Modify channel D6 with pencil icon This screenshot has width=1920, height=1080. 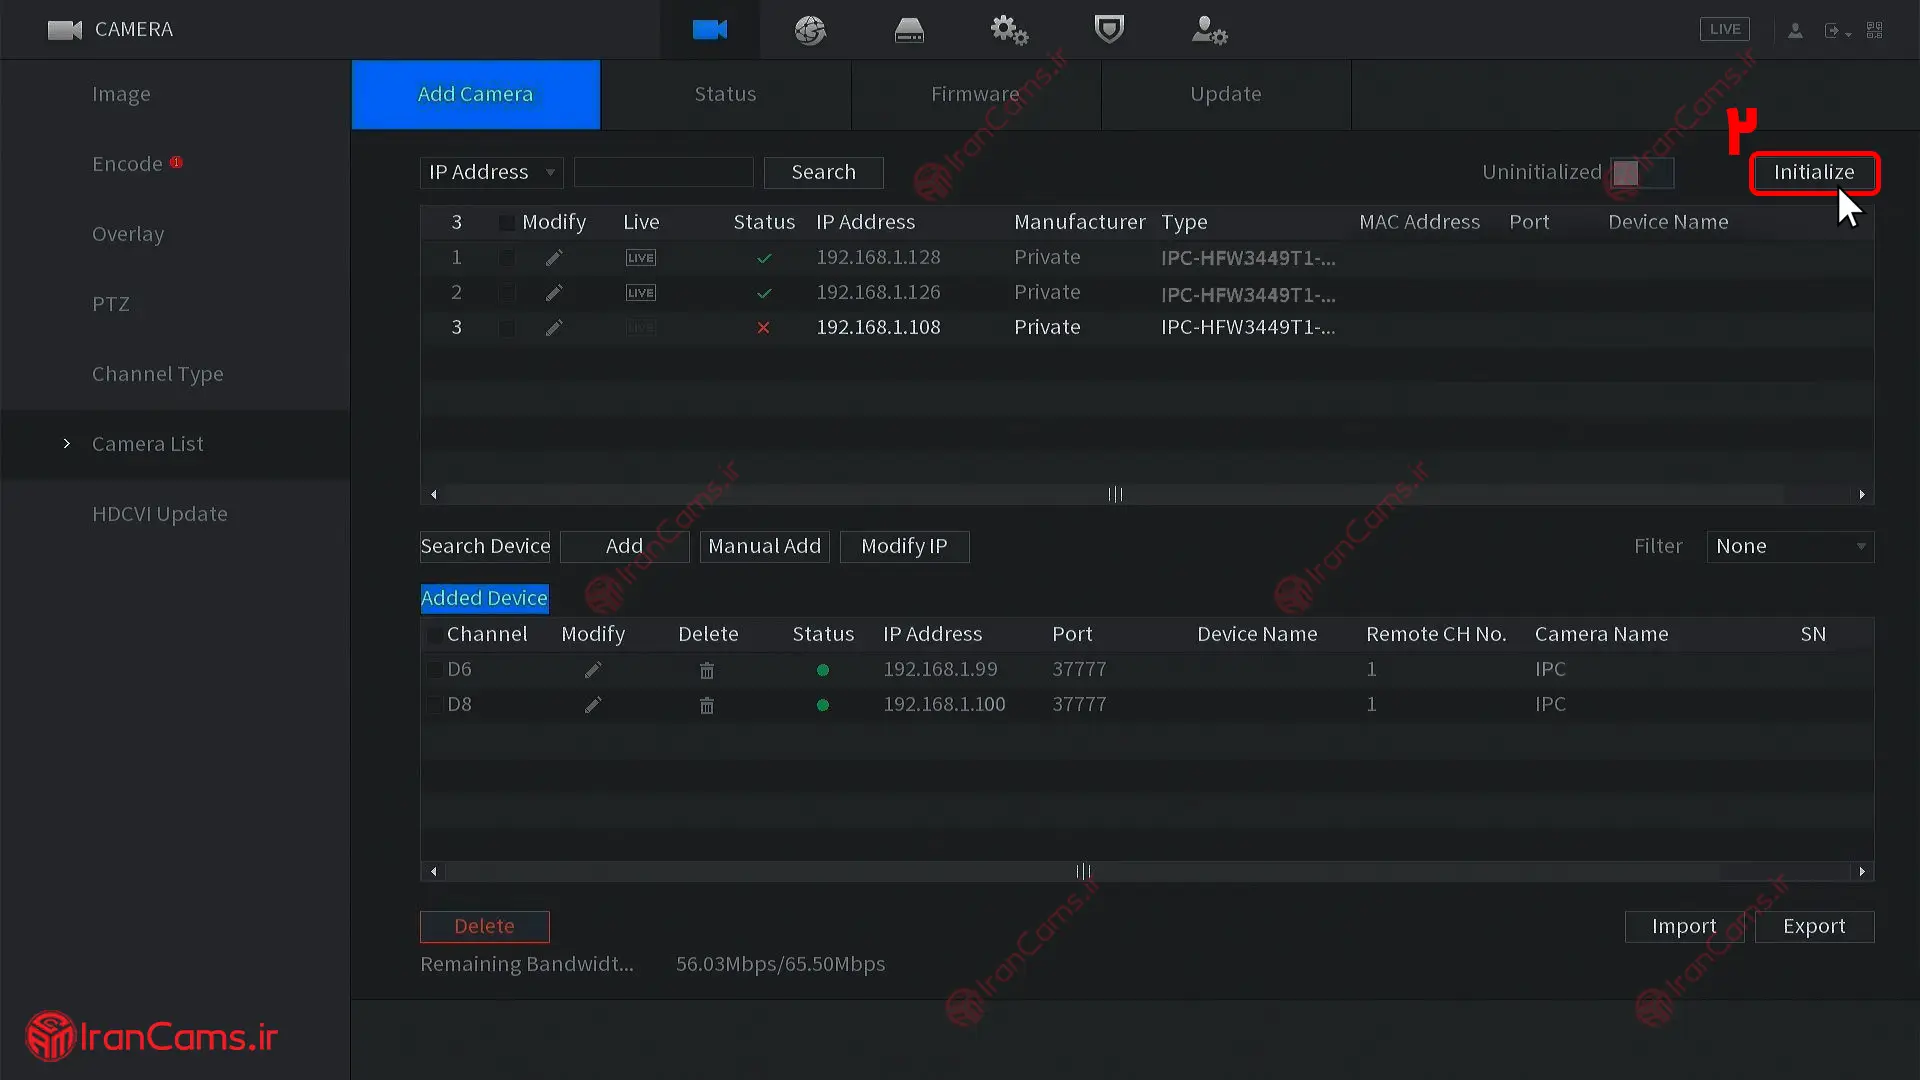coord(593,670)
